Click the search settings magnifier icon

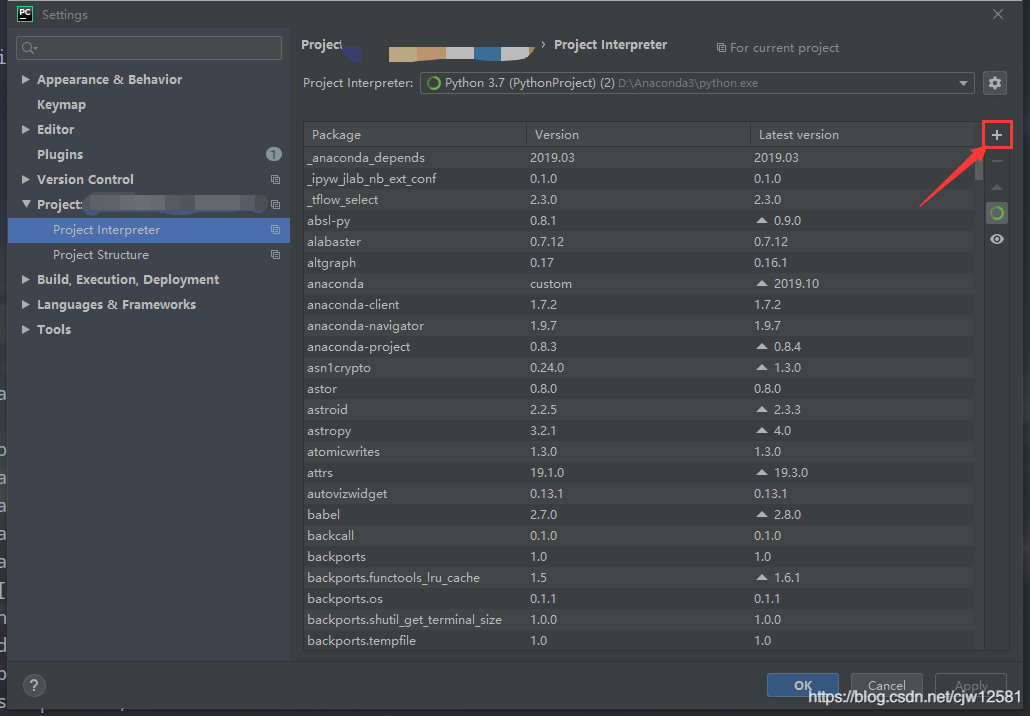coord(29,48)
